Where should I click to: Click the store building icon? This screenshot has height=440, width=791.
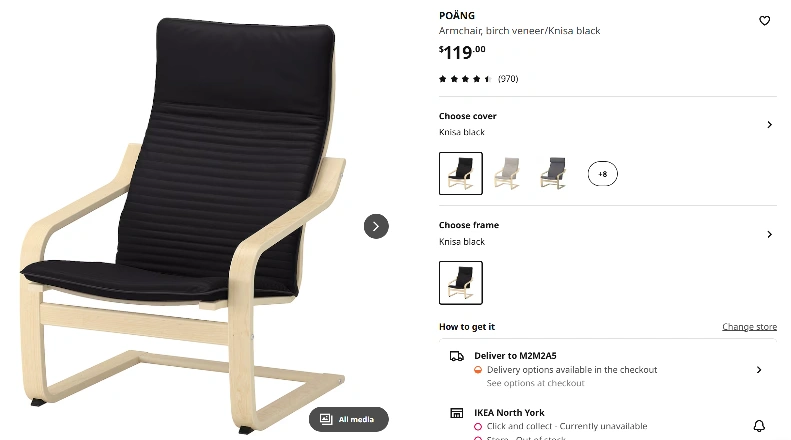(457, 413)
